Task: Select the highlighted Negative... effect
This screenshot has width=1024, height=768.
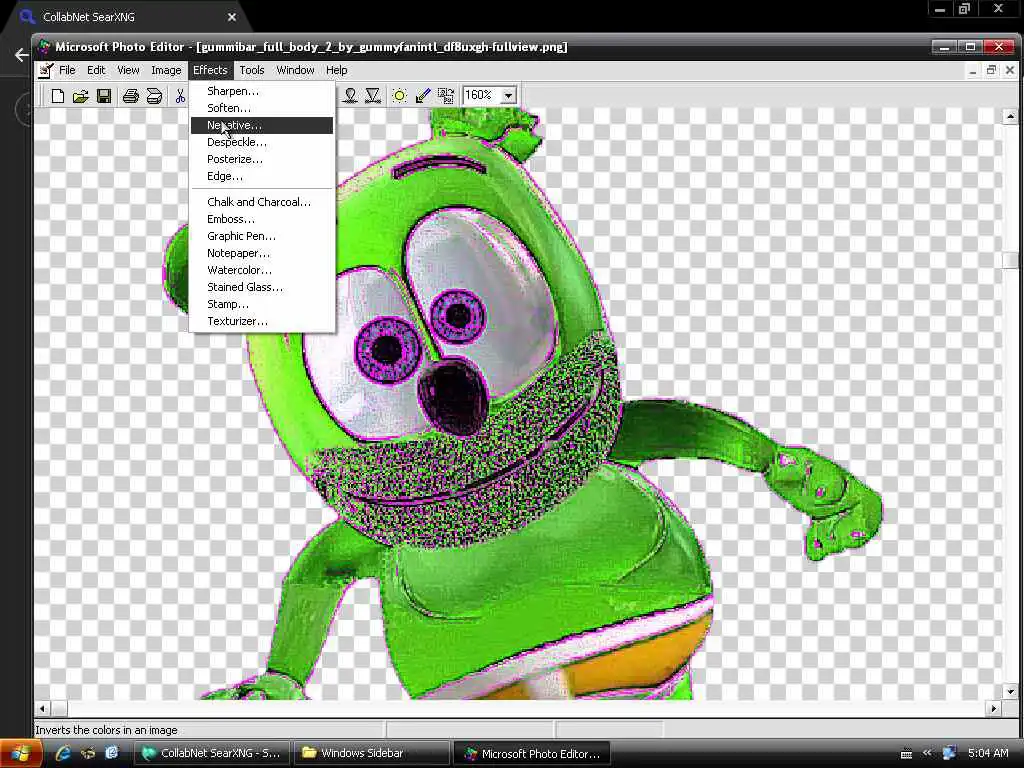Action: [x=262, y=125]
